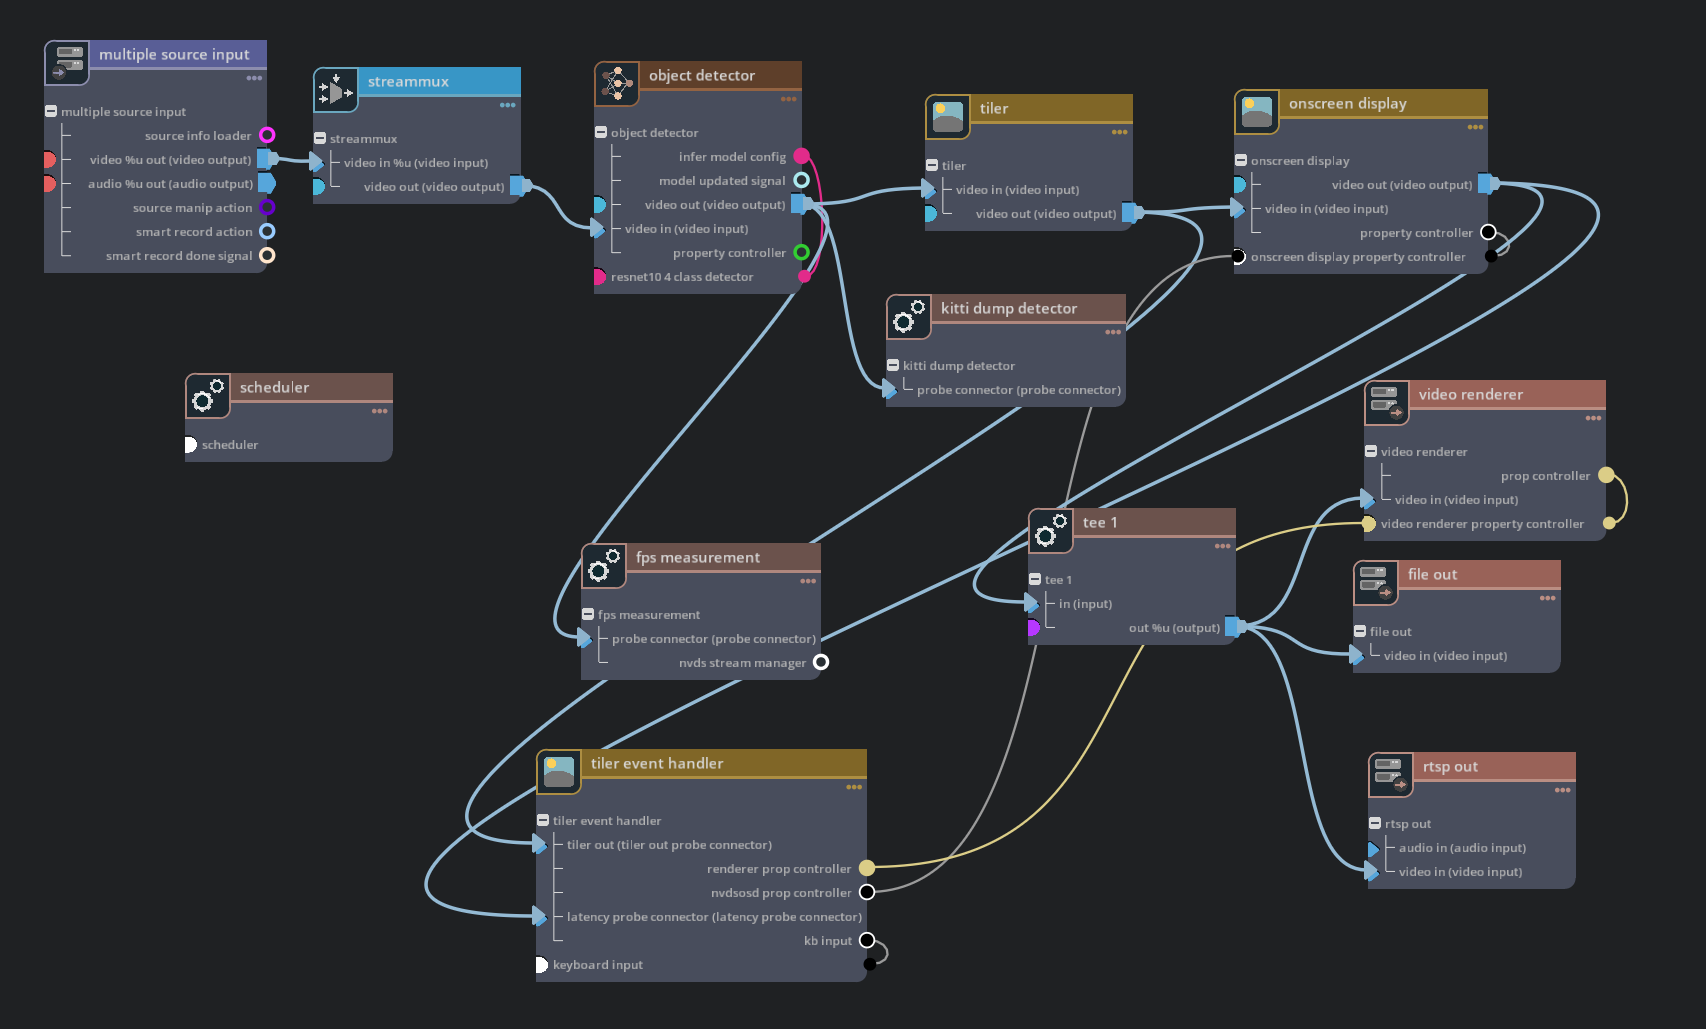Collapse the kitti dump detector component
This screenshot has width=1706, height=1029.
point(893,365)
